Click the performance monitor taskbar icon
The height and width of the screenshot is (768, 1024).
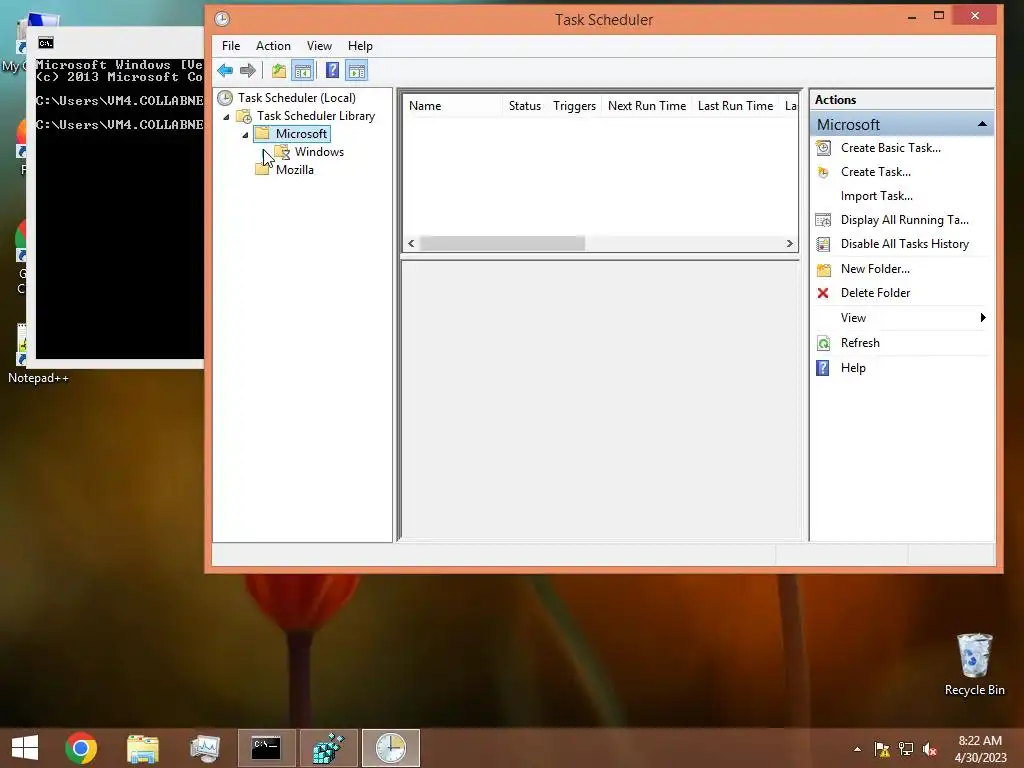(x=205, y=748)
